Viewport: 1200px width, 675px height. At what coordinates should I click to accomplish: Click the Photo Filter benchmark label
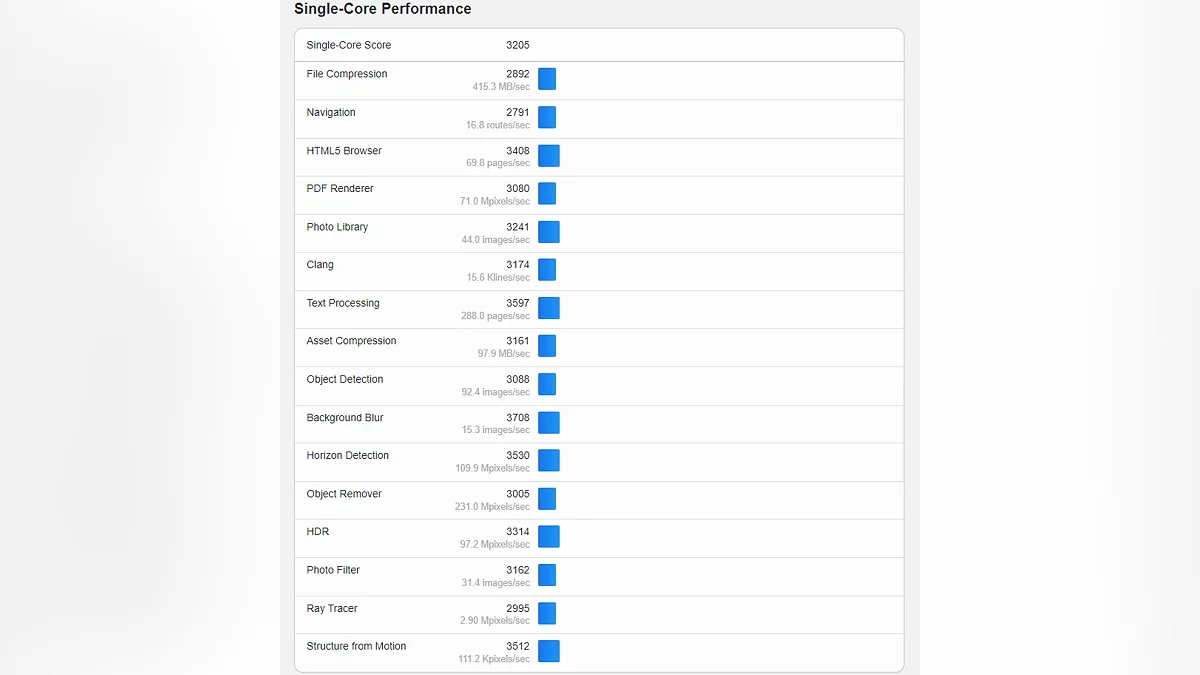333,570
